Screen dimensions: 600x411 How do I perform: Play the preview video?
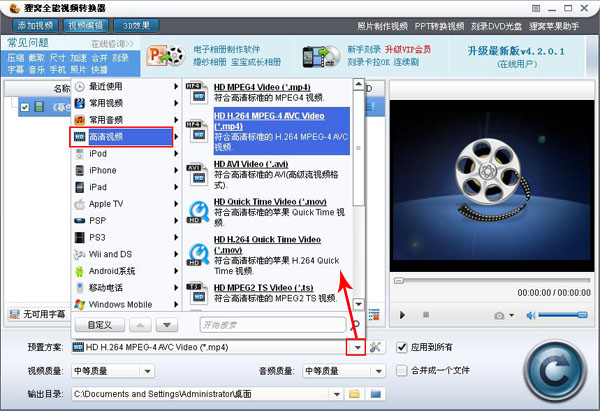[402, 315]
